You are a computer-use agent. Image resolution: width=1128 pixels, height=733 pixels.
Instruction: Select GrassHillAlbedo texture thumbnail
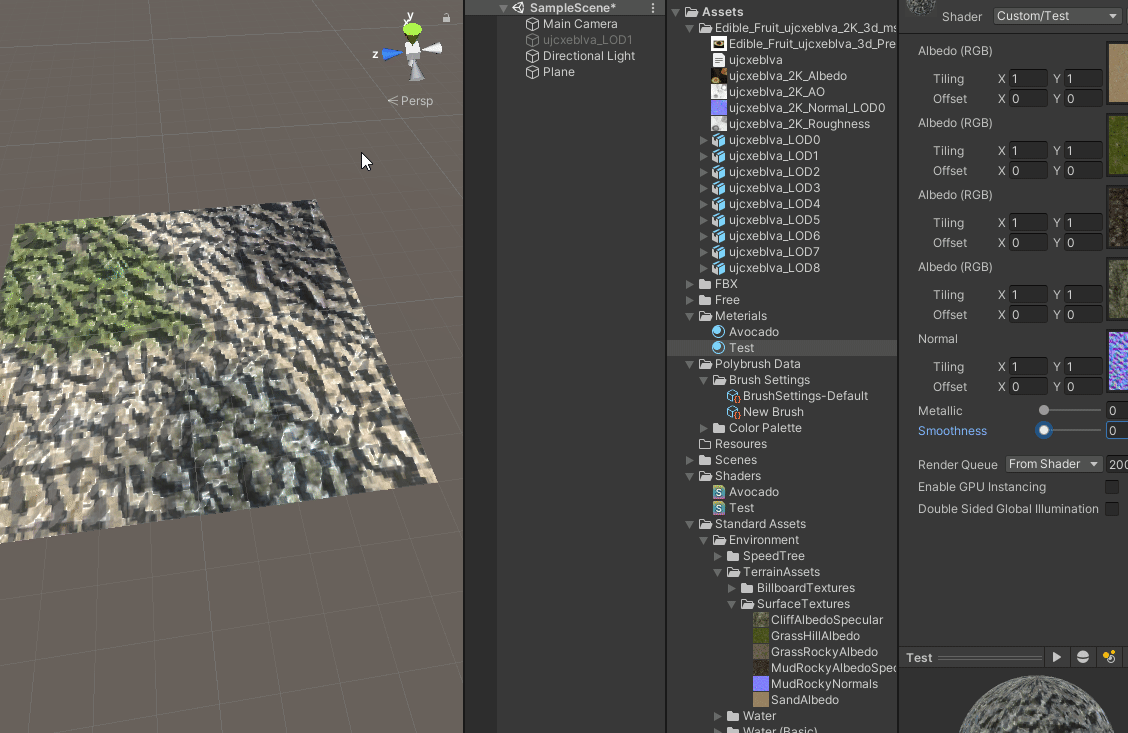[x=760, y=636]
